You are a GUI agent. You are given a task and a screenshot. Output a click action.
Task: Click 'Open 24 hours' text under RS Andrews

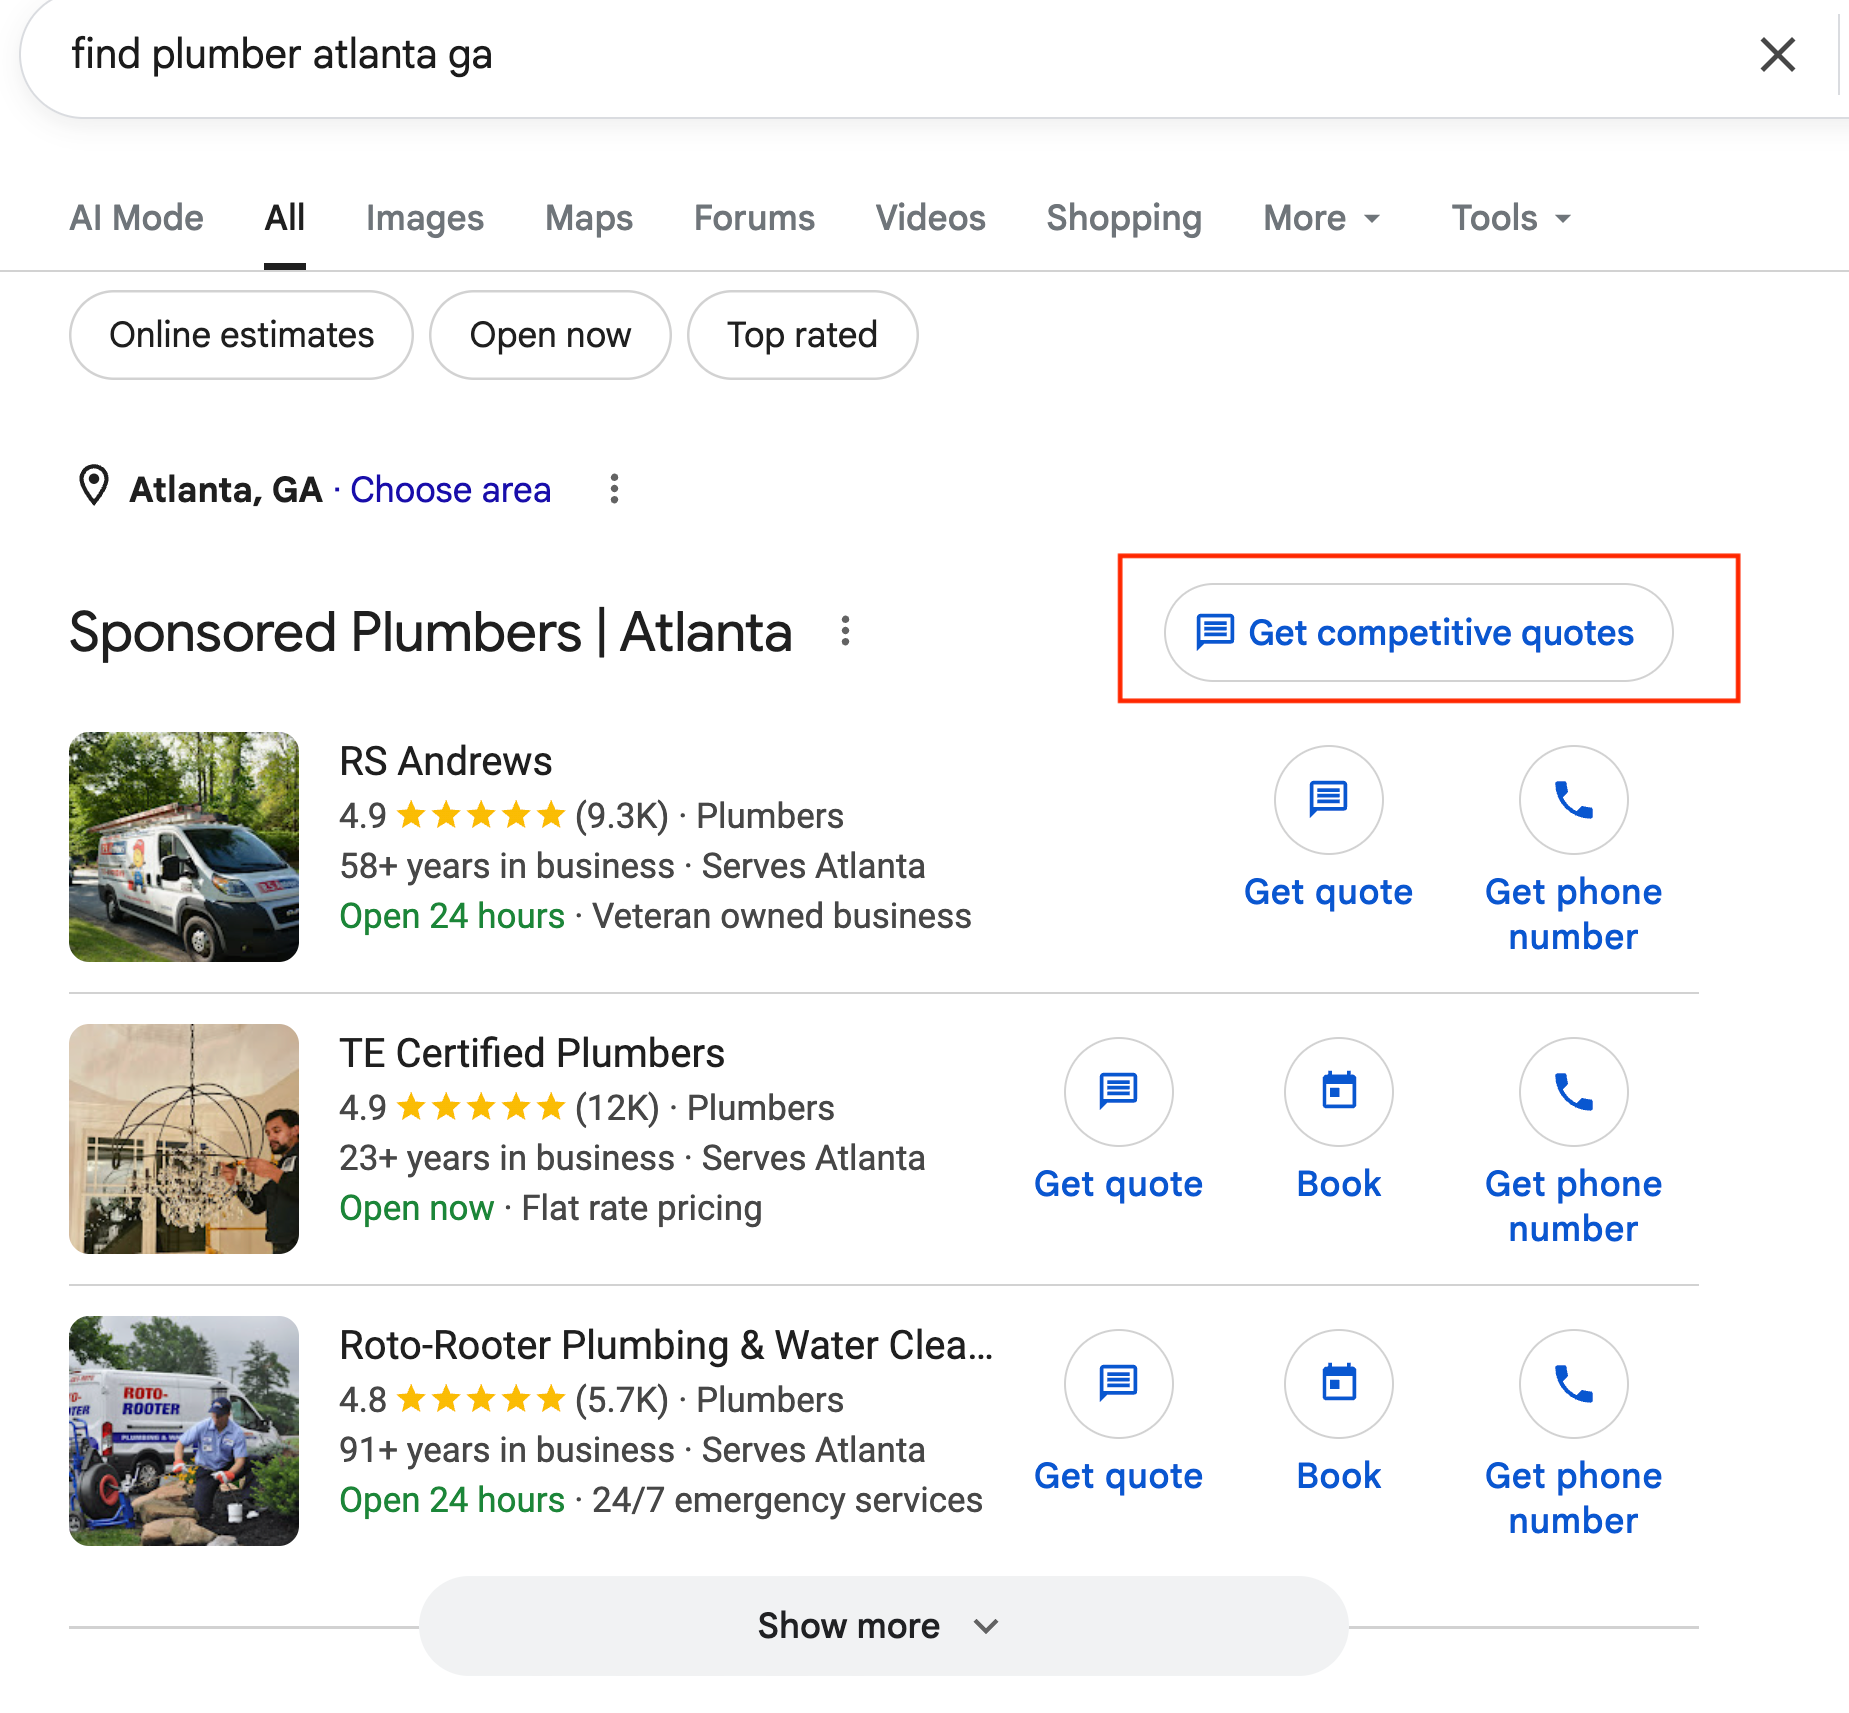[x=452, y=916]
